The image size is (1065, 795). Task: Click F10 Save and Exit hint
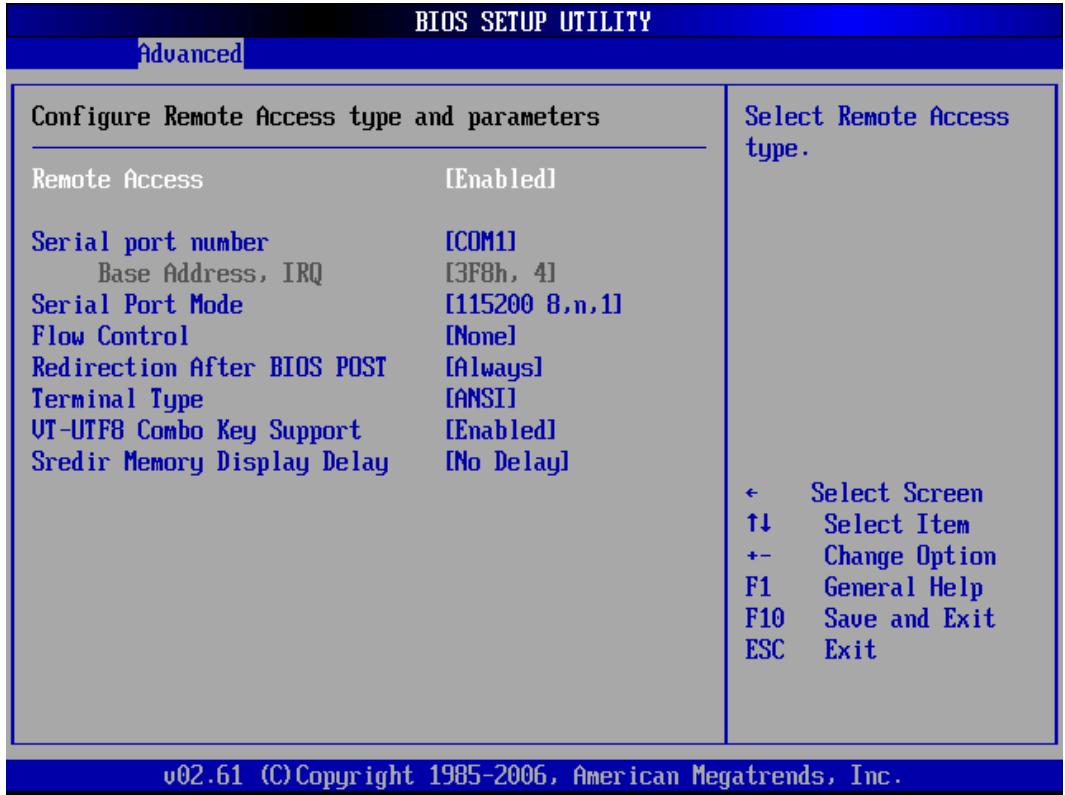tap(870, 618)
